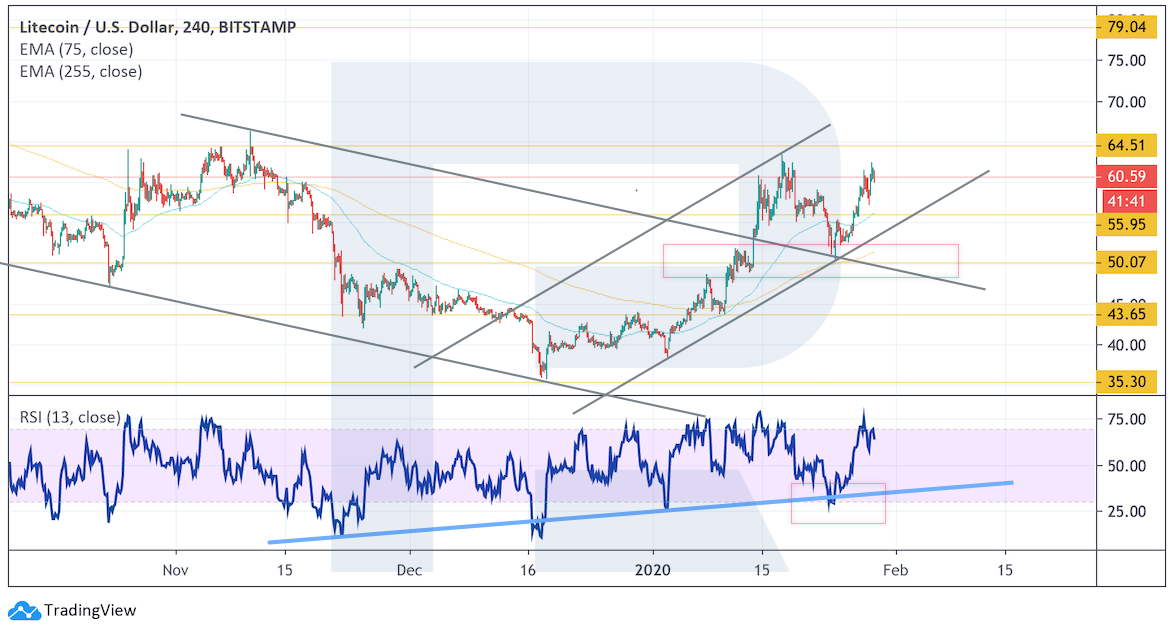Click the red 60.59 current price label
Image resolution: width=1174 pixels, height=634 pixels.
coord(1128,177)
